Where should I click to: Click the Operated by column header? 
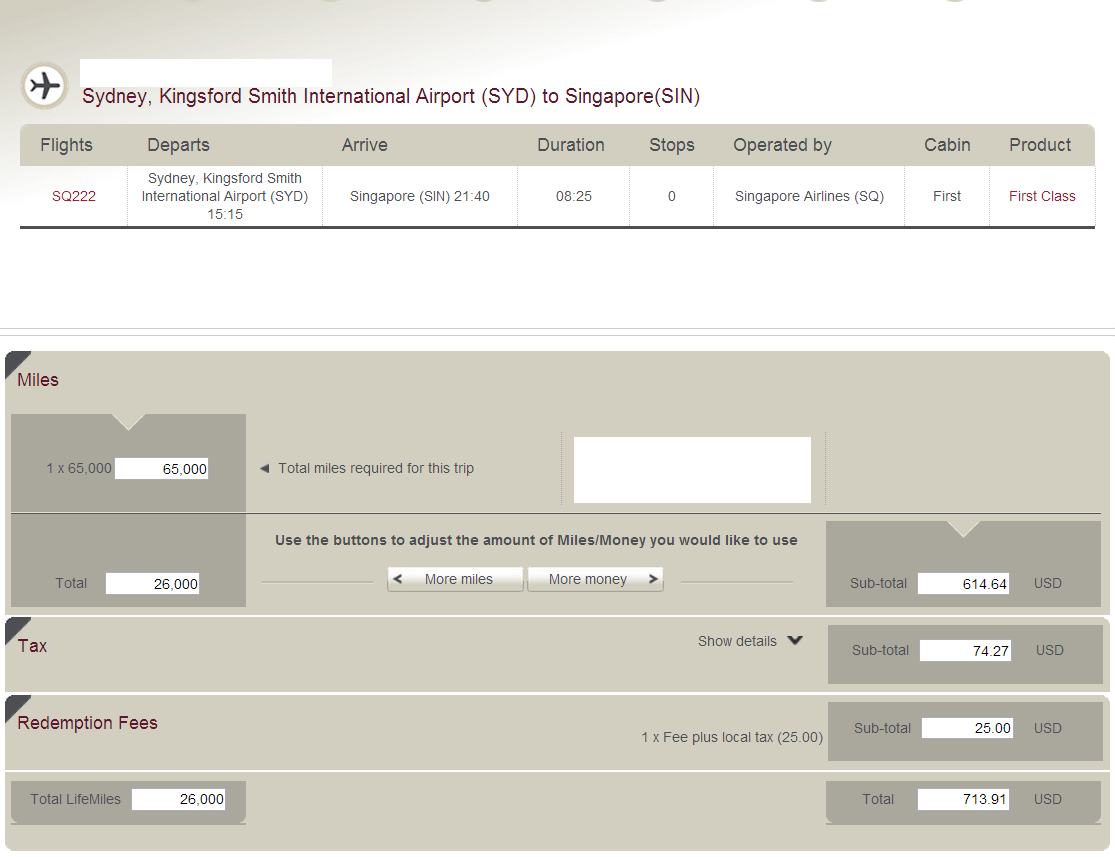click(x=782, y=145)
